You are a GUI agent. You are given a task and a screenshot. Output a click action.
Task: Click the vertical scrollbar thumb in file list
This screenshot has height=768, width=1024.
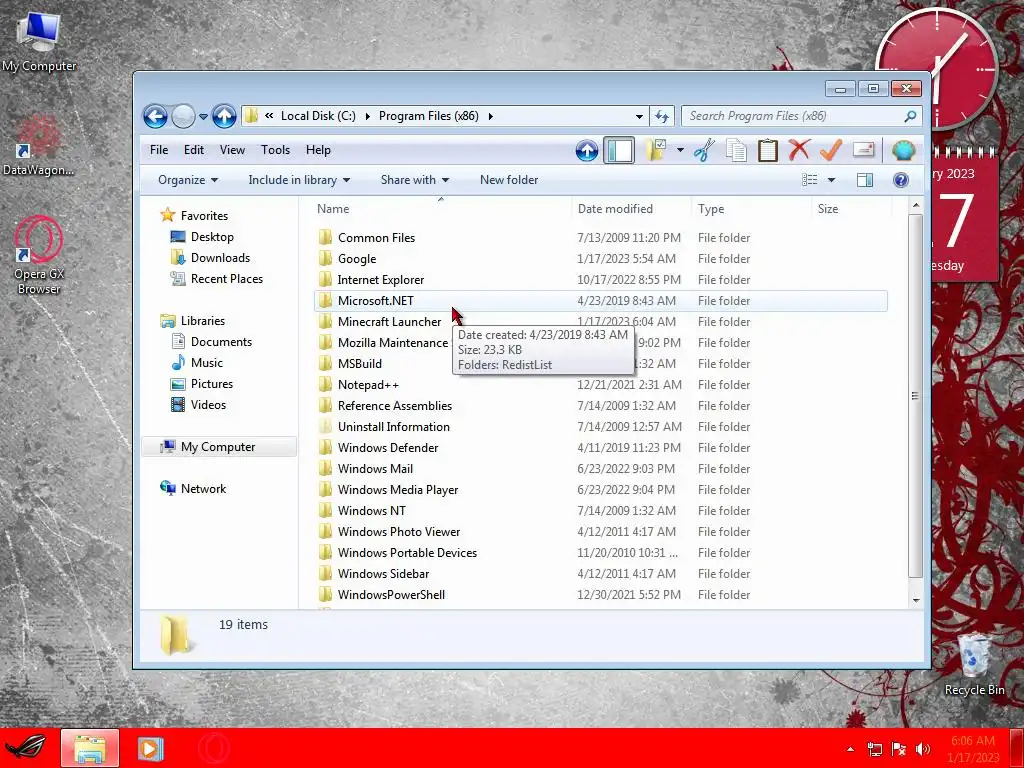[x=915, y=396]
